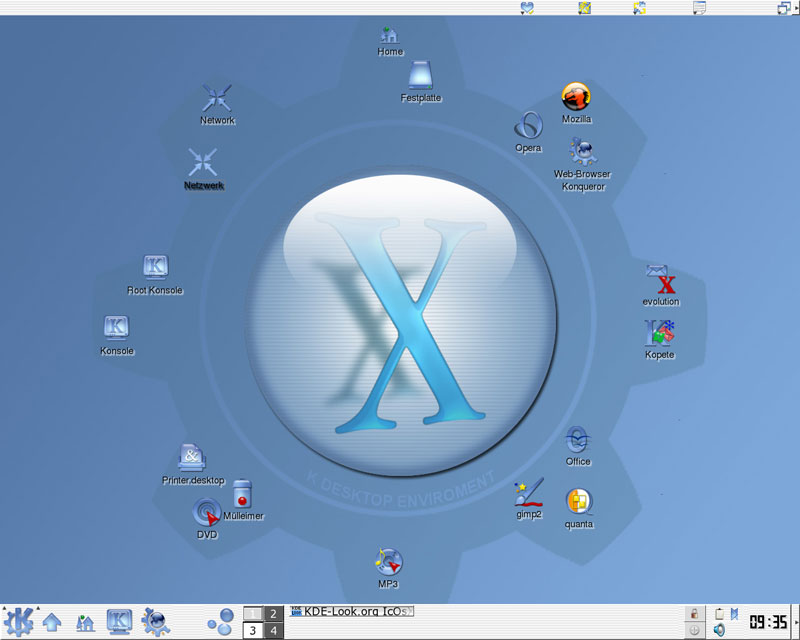This screenshot has height=640, width=800.
Task: Open the note sheet top-bar dropdown
Action: 699,8
